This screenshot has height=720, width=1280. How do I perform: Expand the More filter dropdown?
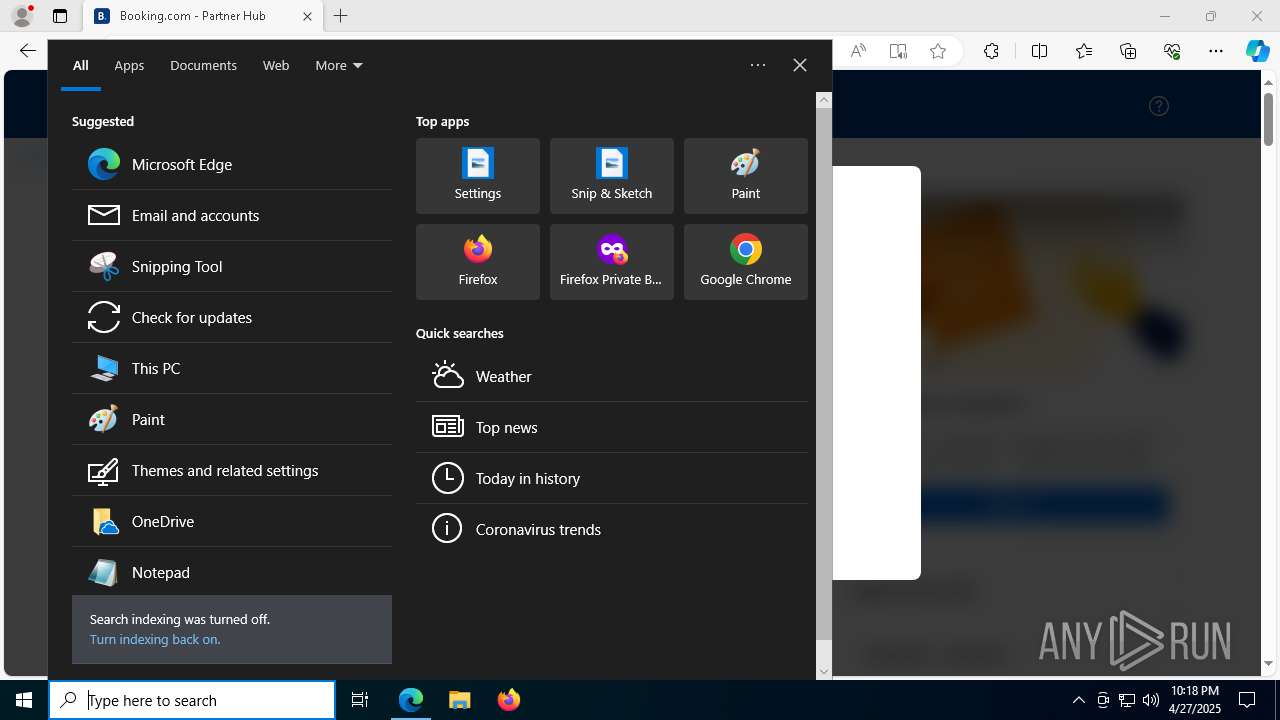pos(338,65)
